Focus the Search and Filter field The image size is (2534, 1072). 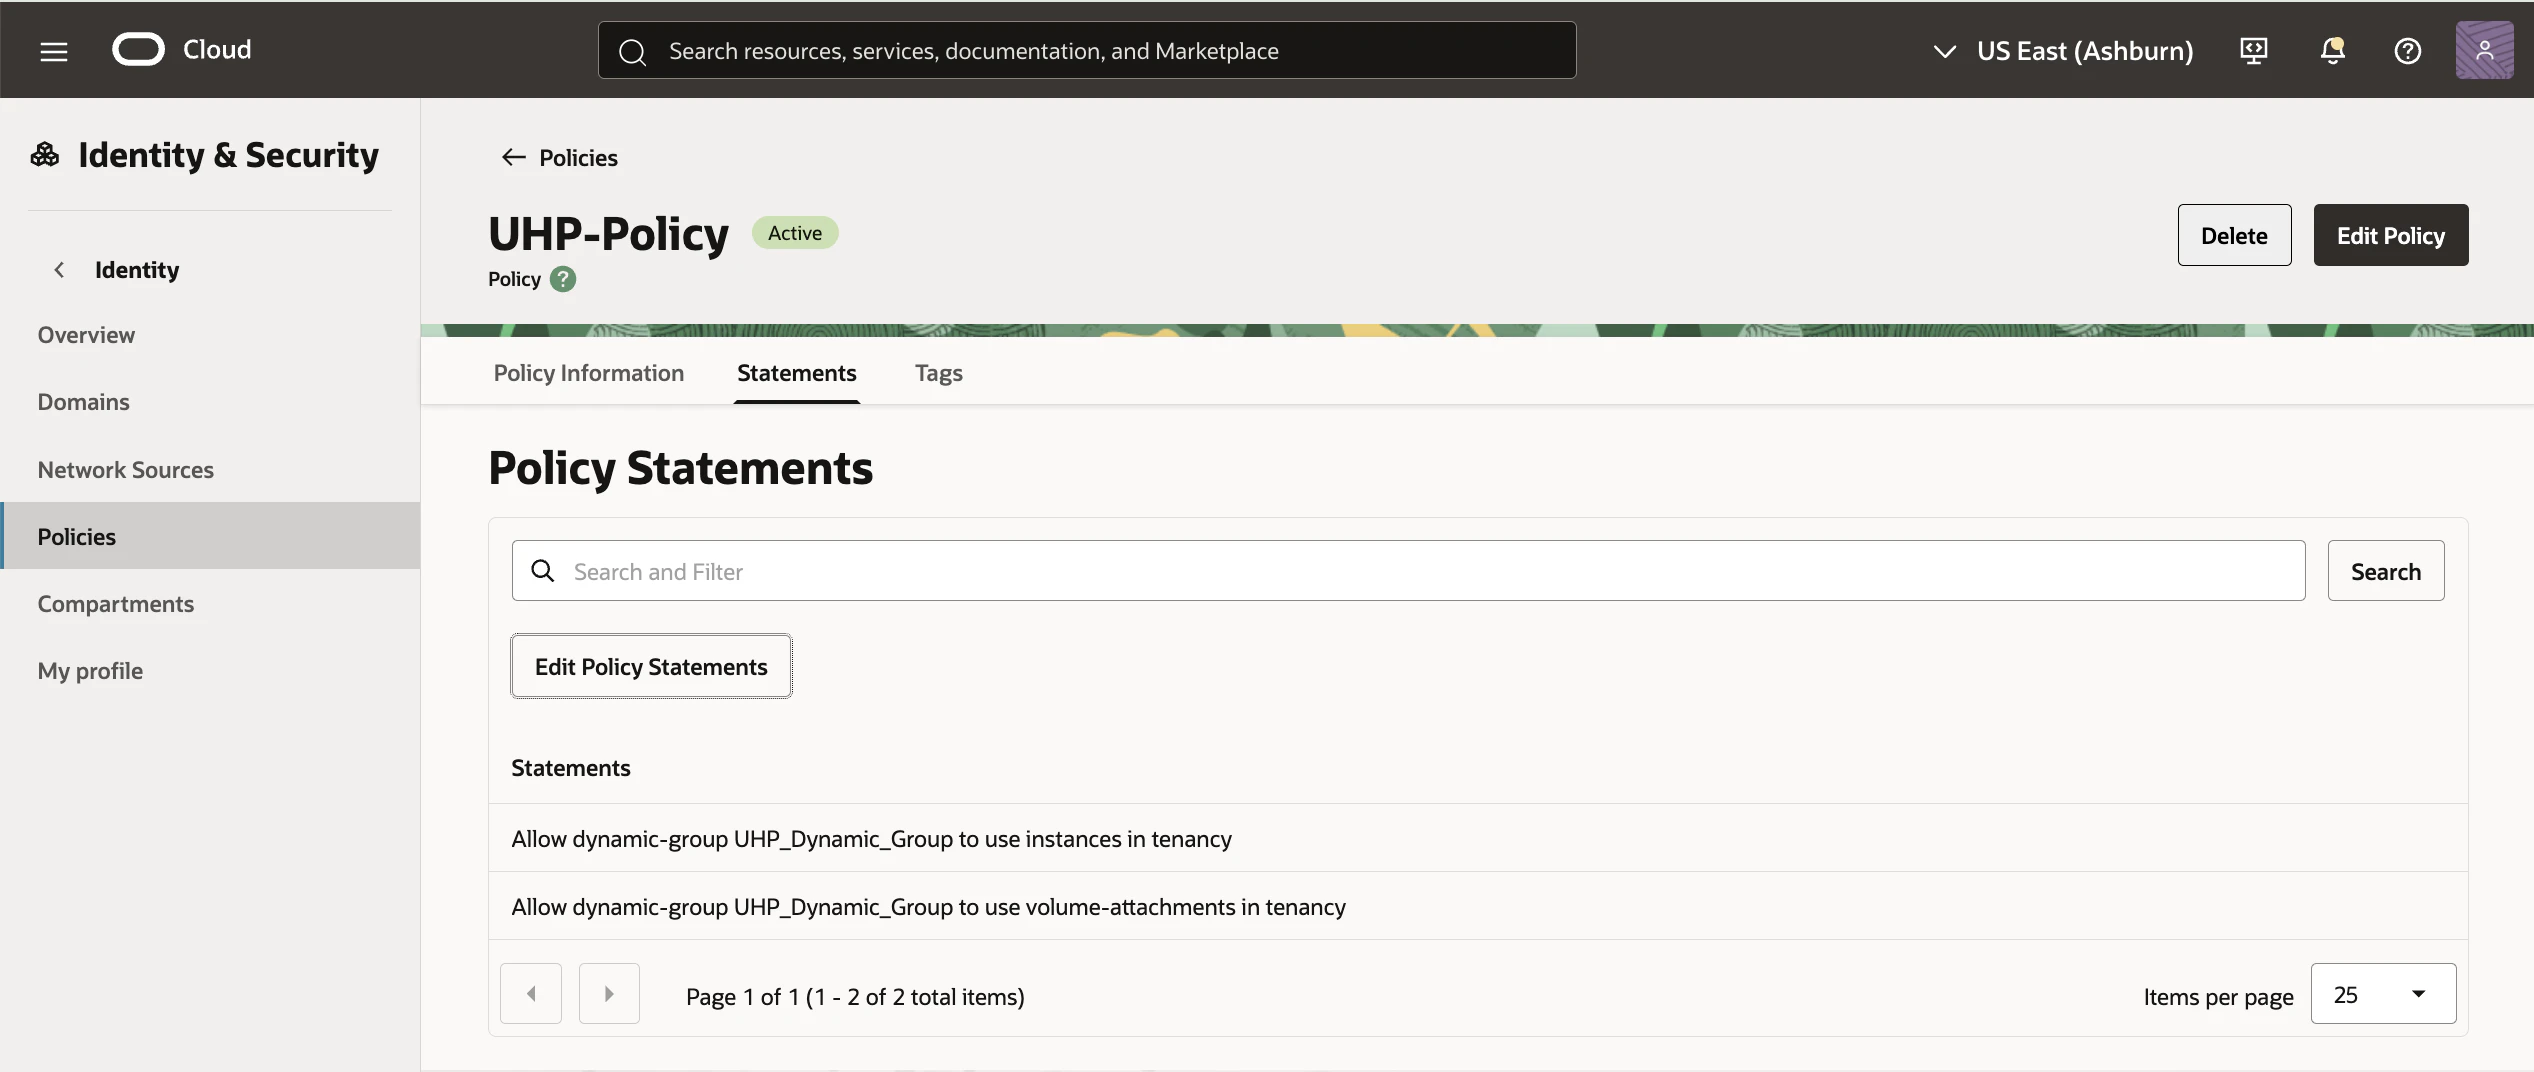pos(1408,571)
